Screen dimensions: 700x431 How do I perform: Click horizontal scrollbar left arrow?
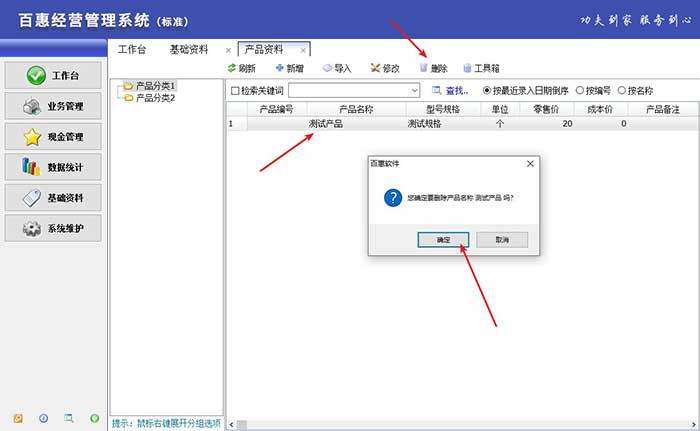[231, 425]
